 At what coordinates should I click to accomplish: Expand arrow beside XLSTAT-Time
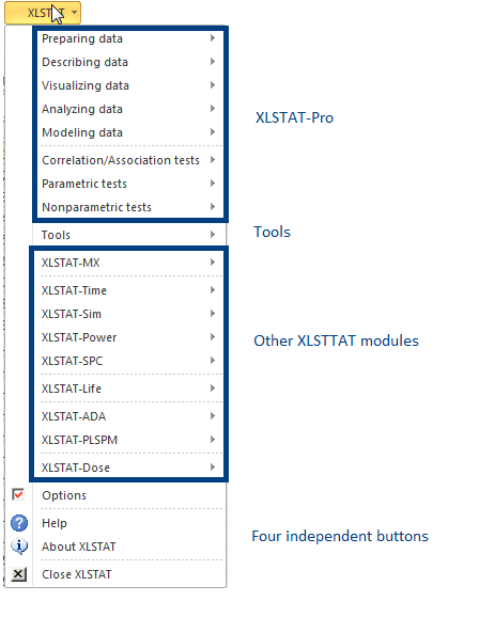tap(212, 290)
